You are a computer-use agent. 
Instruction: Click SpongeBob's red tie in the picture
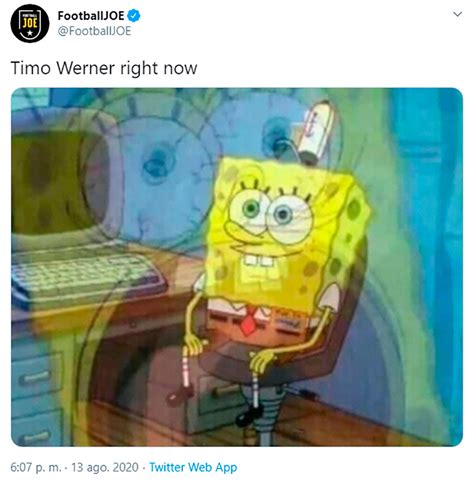249,322
